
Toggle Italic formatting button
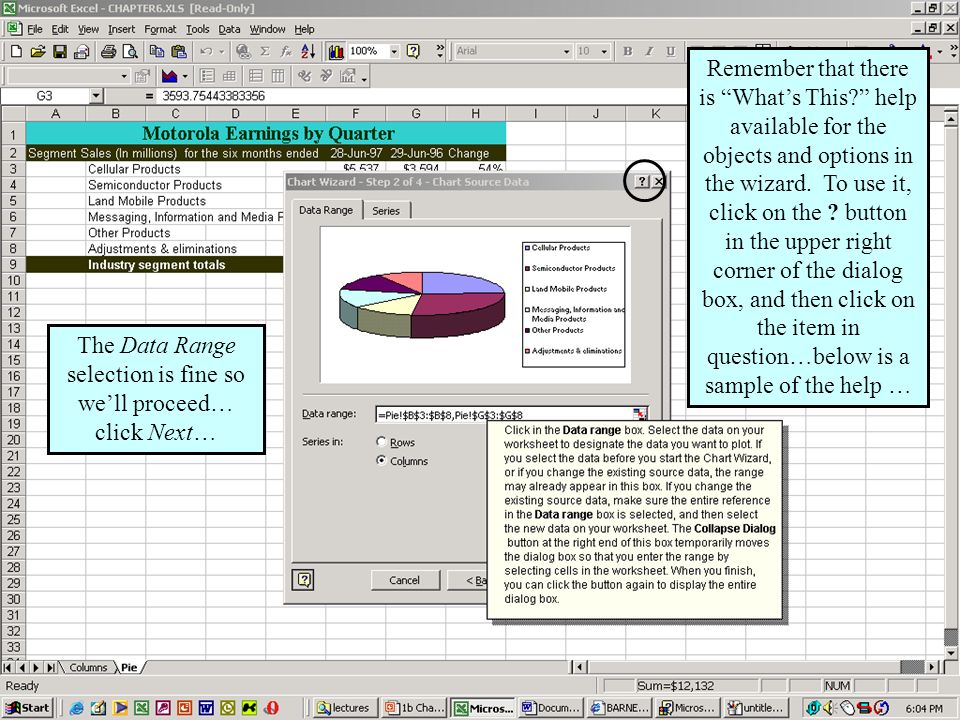point(649,52)
